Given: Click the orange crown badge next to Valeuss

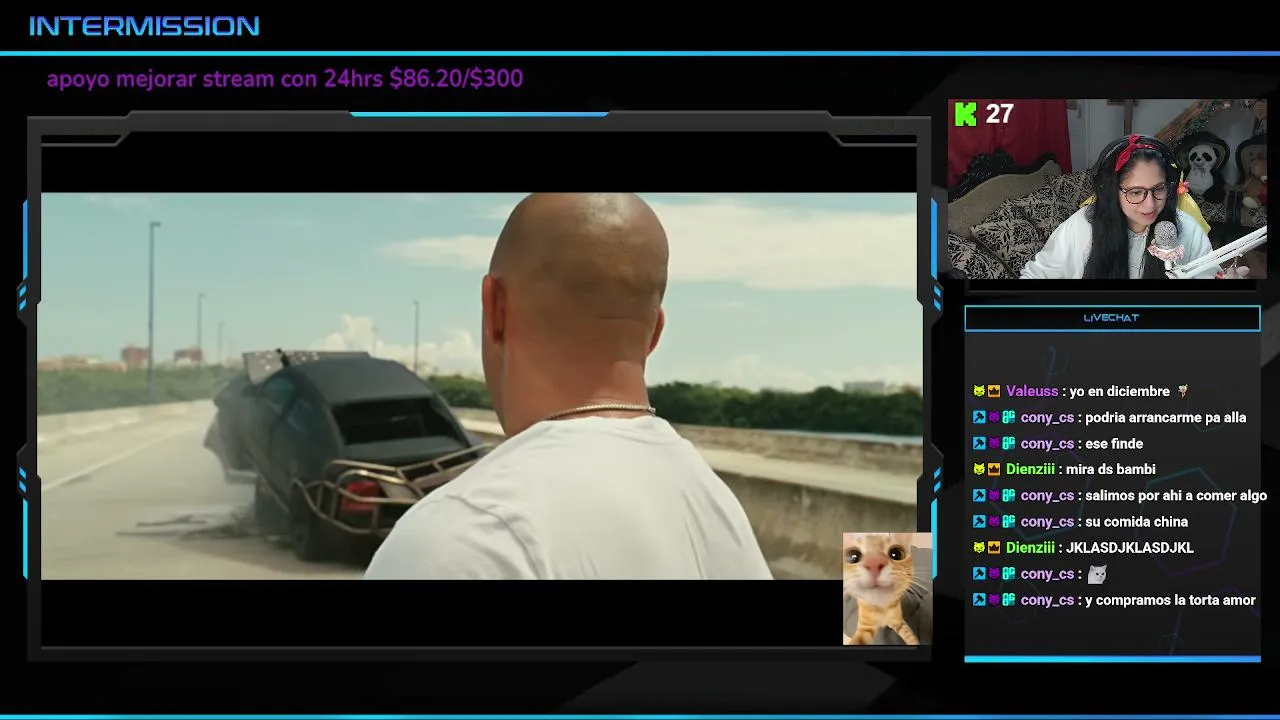Looking at the screenshot, I should point(994,392).
